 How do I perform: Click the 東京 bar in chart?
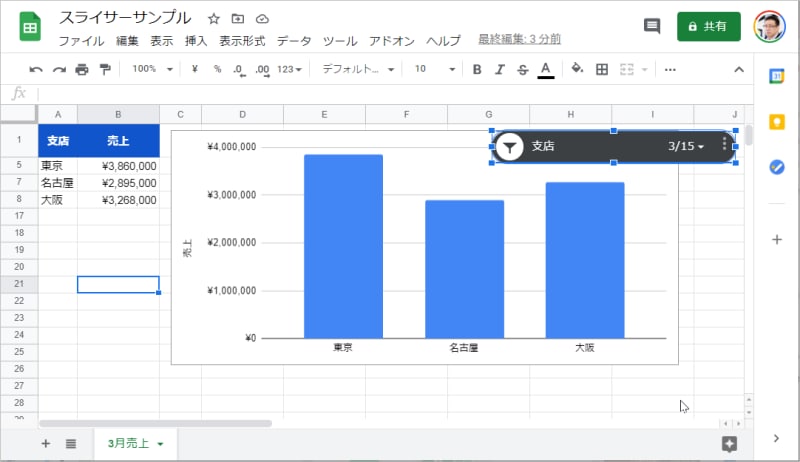[343, 246]
